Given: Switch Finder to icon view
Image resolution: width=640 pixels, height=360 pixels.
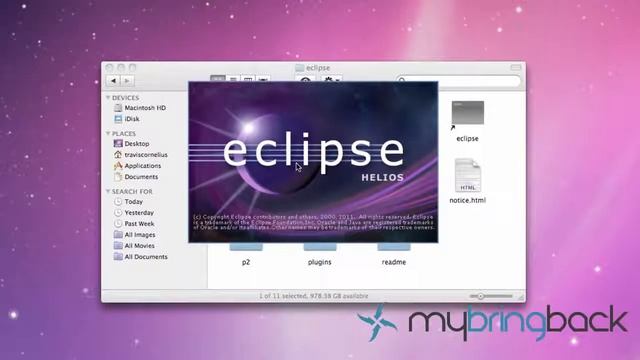Looking at the screenshot, I should tap(218, 78).
